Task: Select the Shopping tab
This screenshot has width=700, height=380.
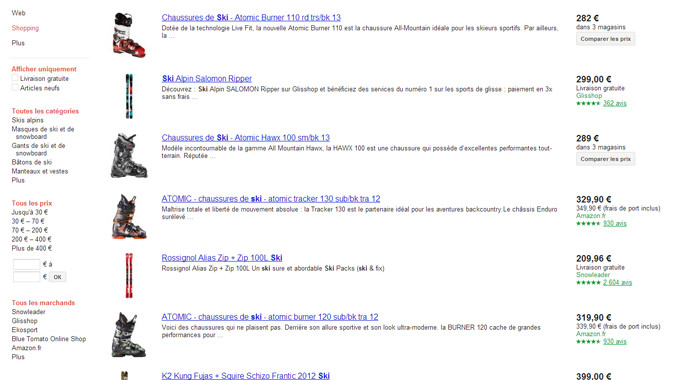Action: [x=25, y=28]
